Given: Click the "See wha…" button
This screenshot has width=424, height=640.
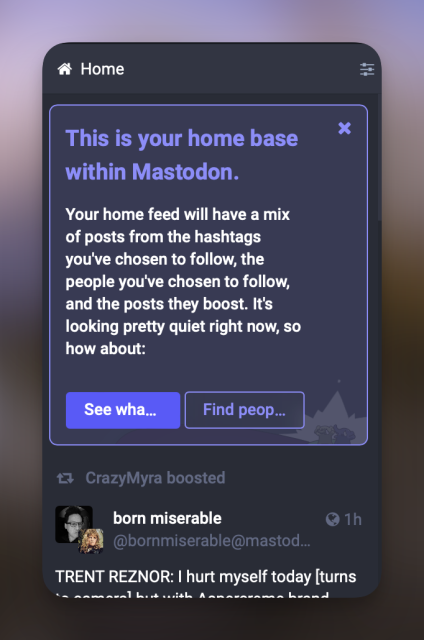Looking at the screenshot, I should [x=123, y=410].
